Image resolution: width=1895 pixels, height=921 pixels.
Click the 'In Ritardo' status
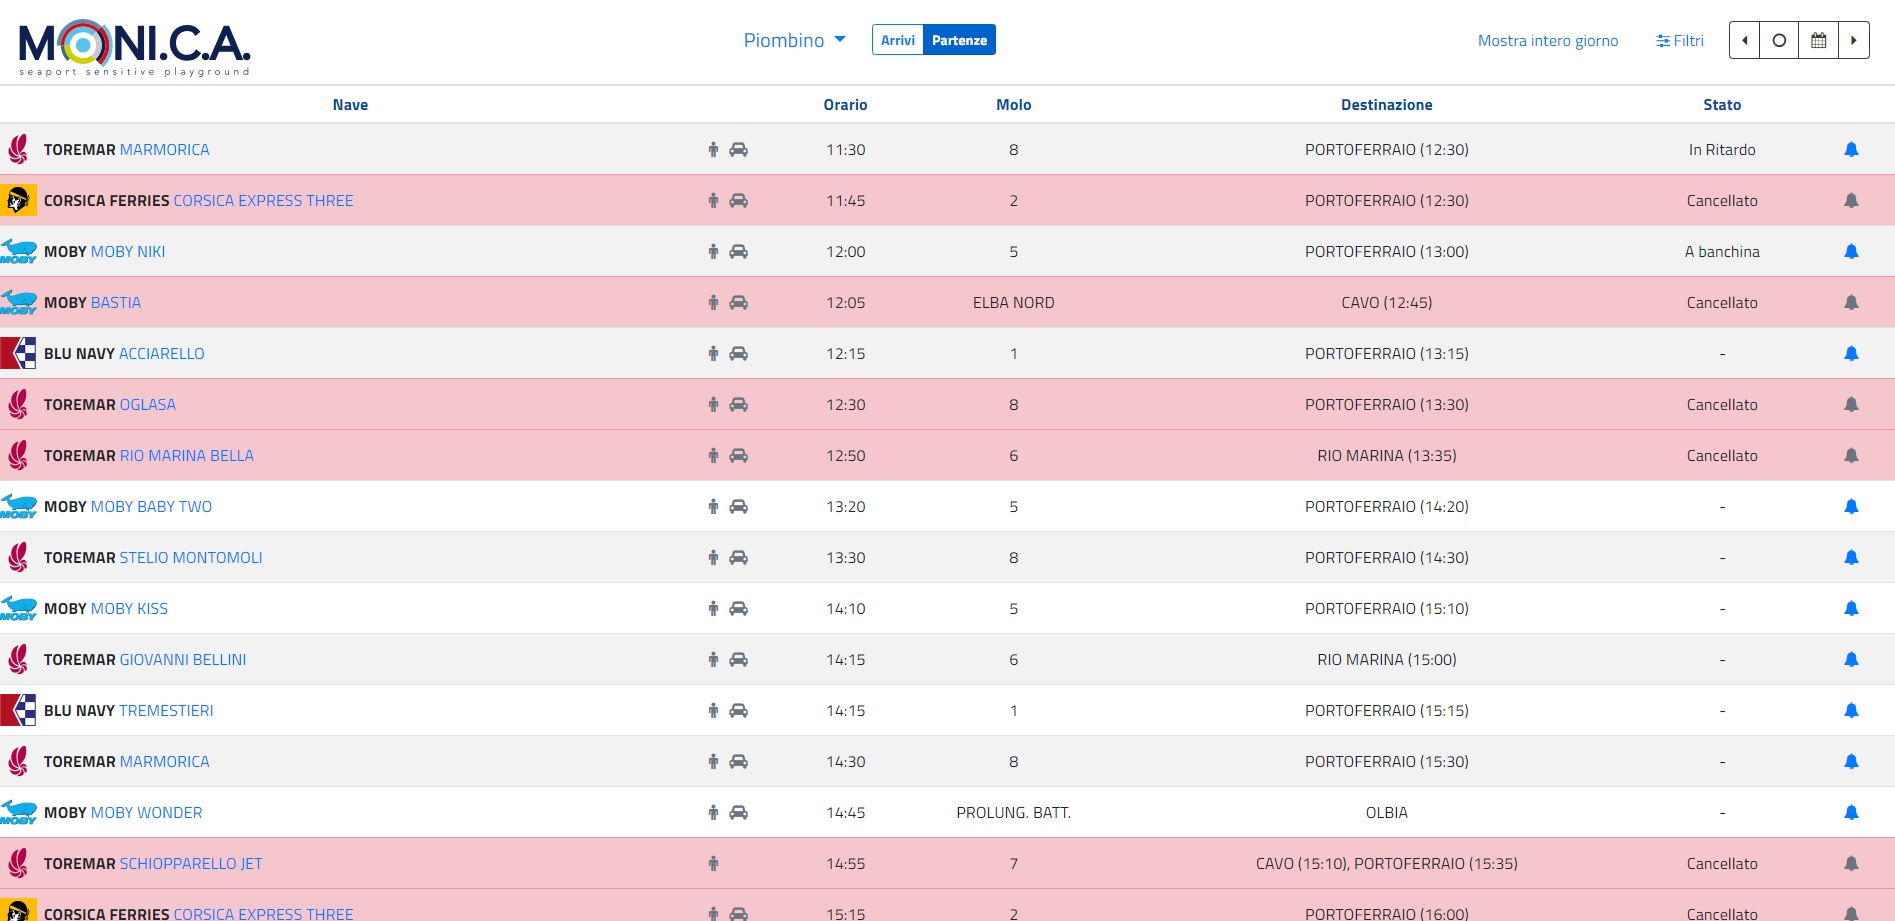(1722, 150)
